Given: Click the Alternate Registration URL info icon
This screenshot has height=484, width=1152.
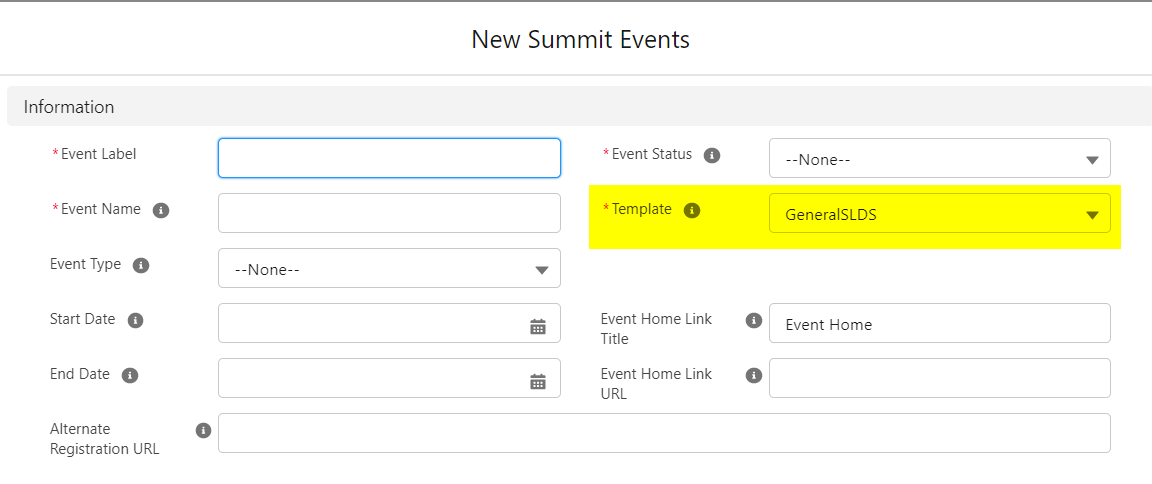Looking at the screenshot, I should coord(204,430).
